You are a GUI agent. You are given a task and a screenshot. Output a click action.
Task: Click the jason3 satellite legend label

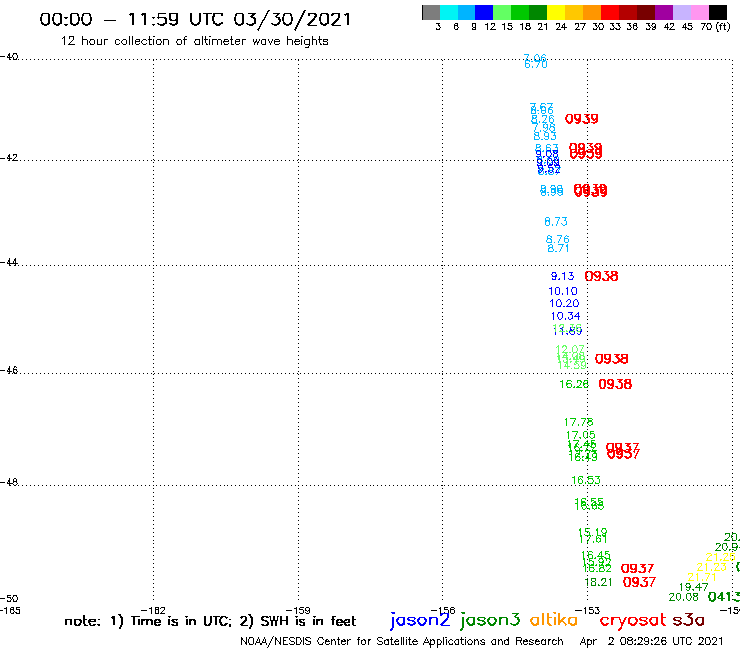pyautogui.click(x=490, y=620)
